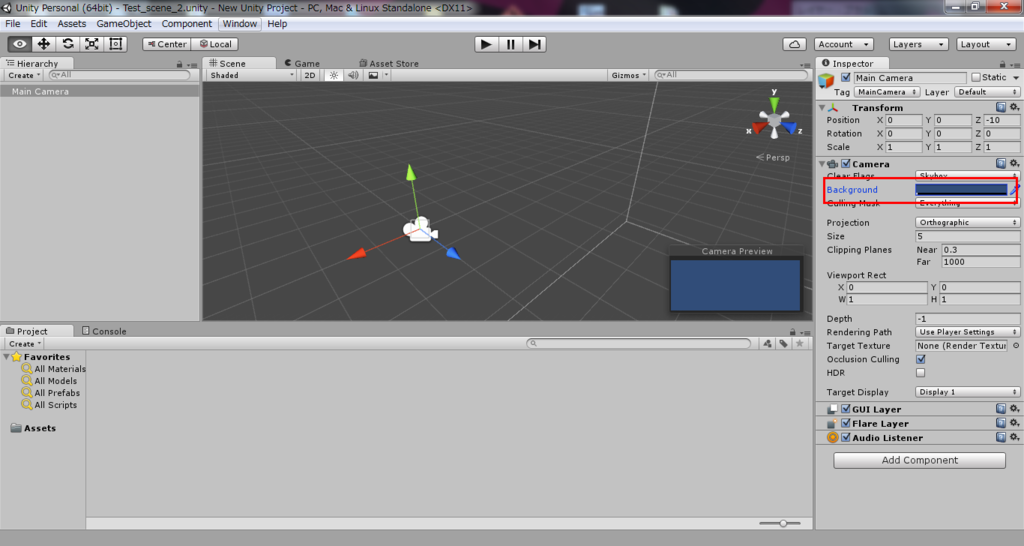Switch to the Asset Store tab
Screen dimensions: 1024x546
pos(389,63)
